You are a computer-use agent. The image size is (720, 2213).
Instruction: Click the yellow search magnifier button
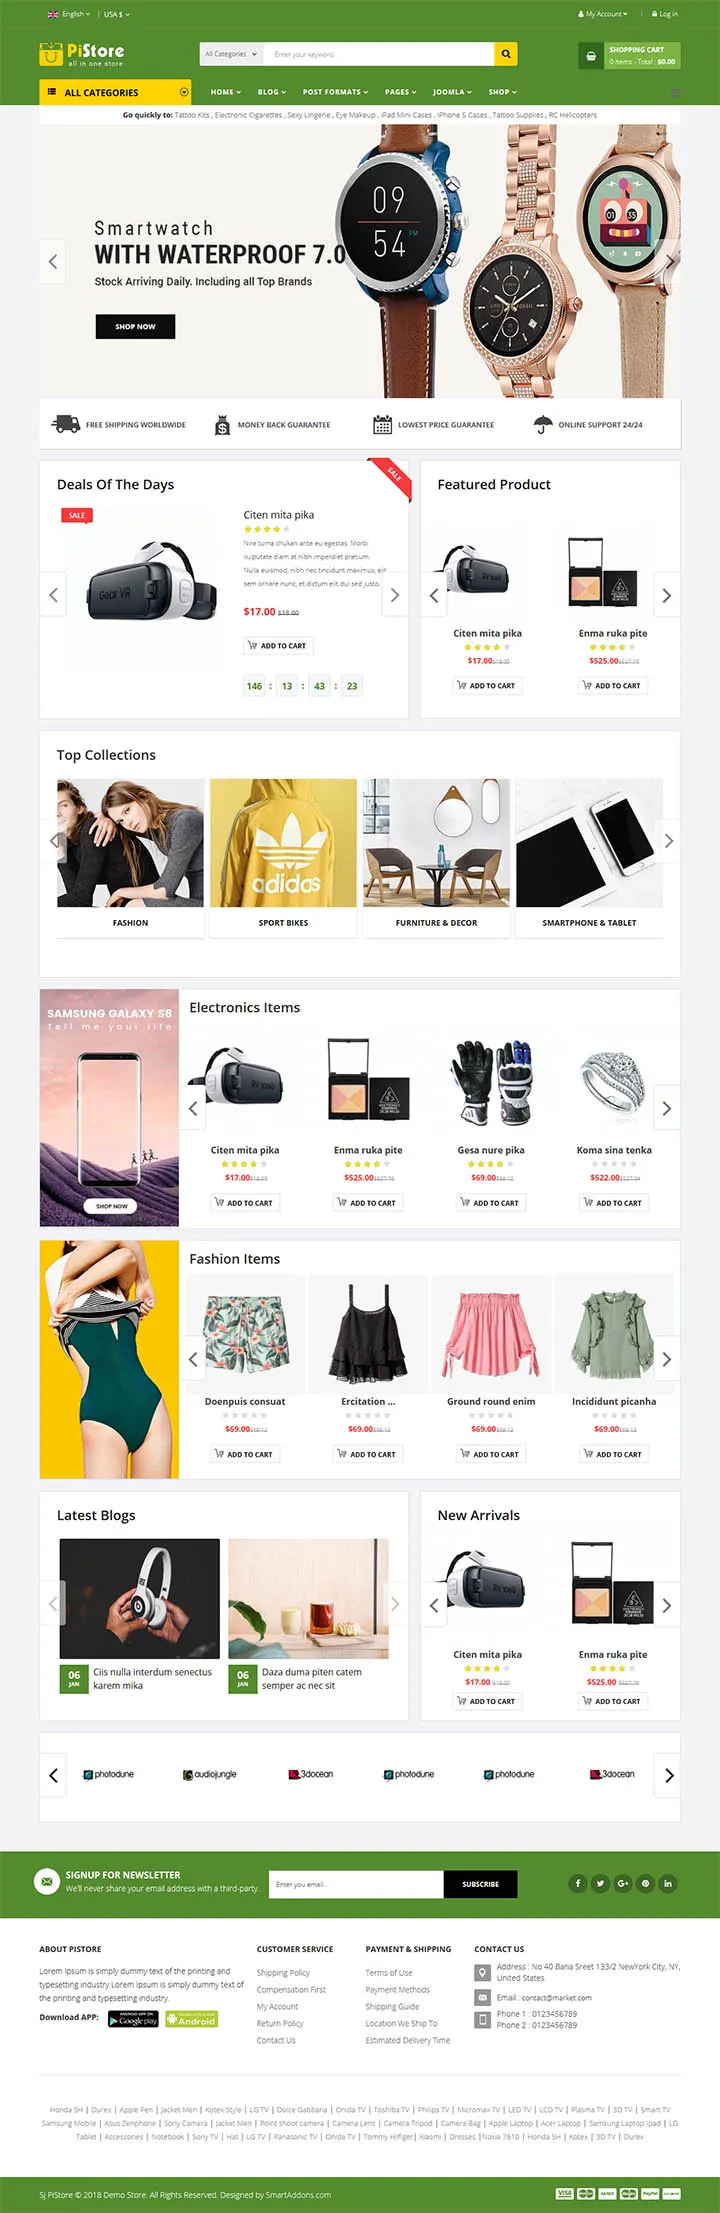tap(506, 54)
